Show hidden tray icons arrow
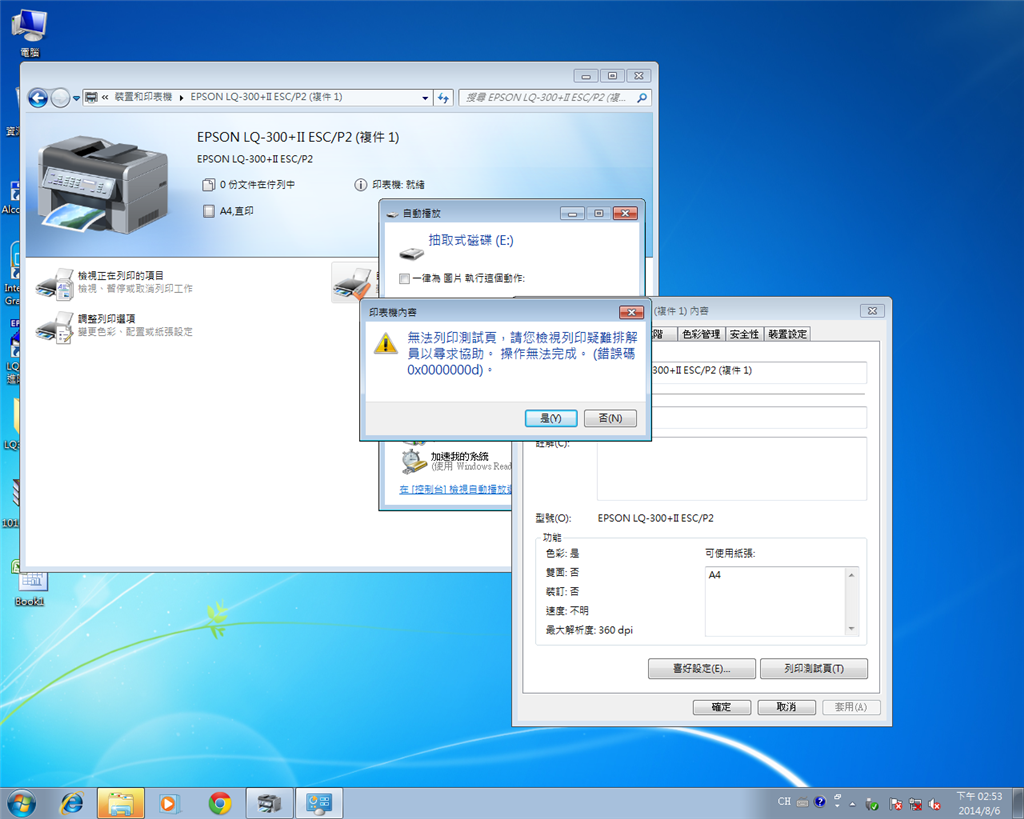Viewport: 1024px width, 819px height. click(852, 804)
